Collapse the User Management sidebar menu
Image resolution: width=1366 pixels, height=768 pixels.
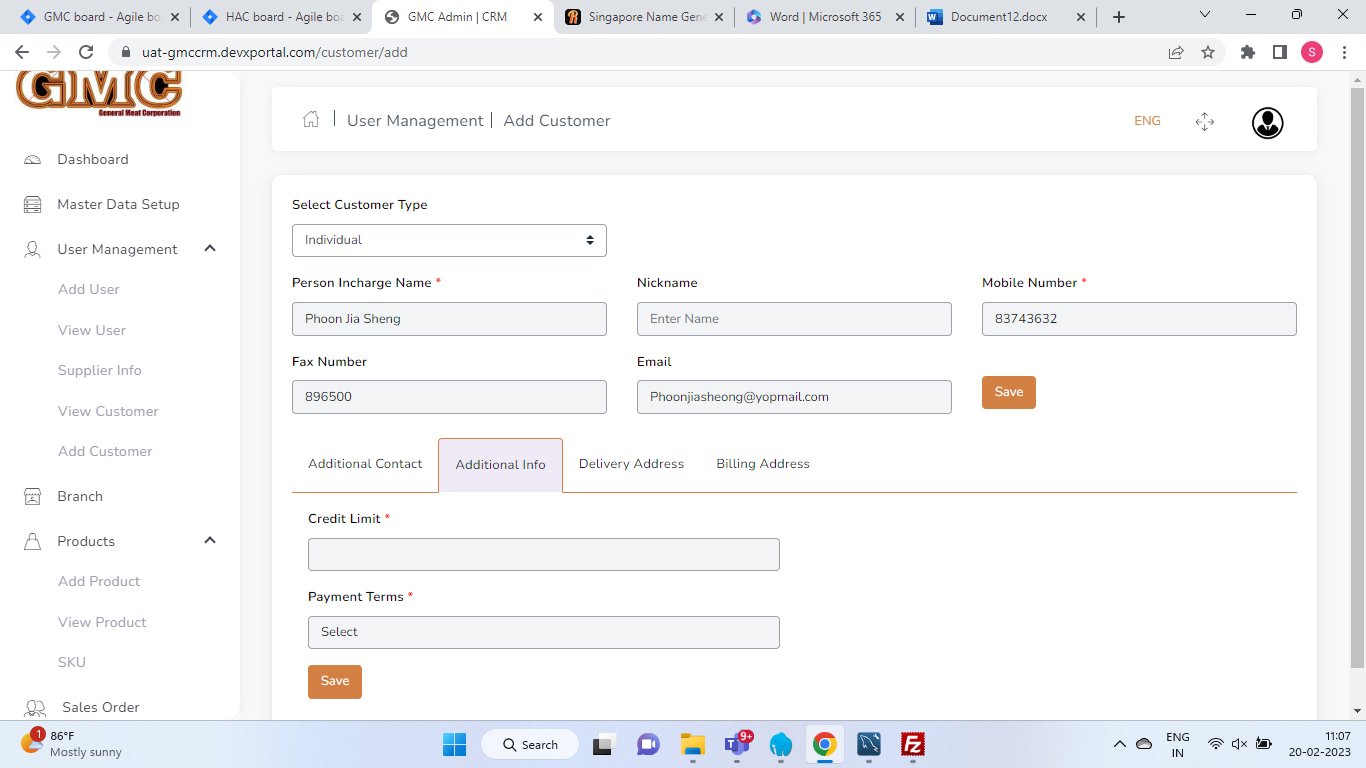[210, 249]
